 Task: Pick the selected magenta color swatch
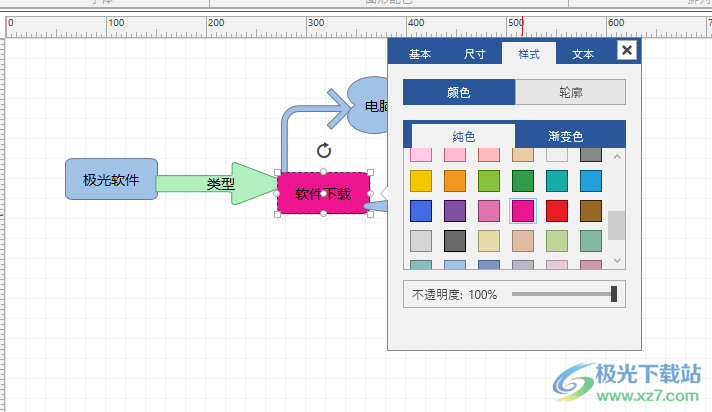pyautogui.click(x=523, y=211)
